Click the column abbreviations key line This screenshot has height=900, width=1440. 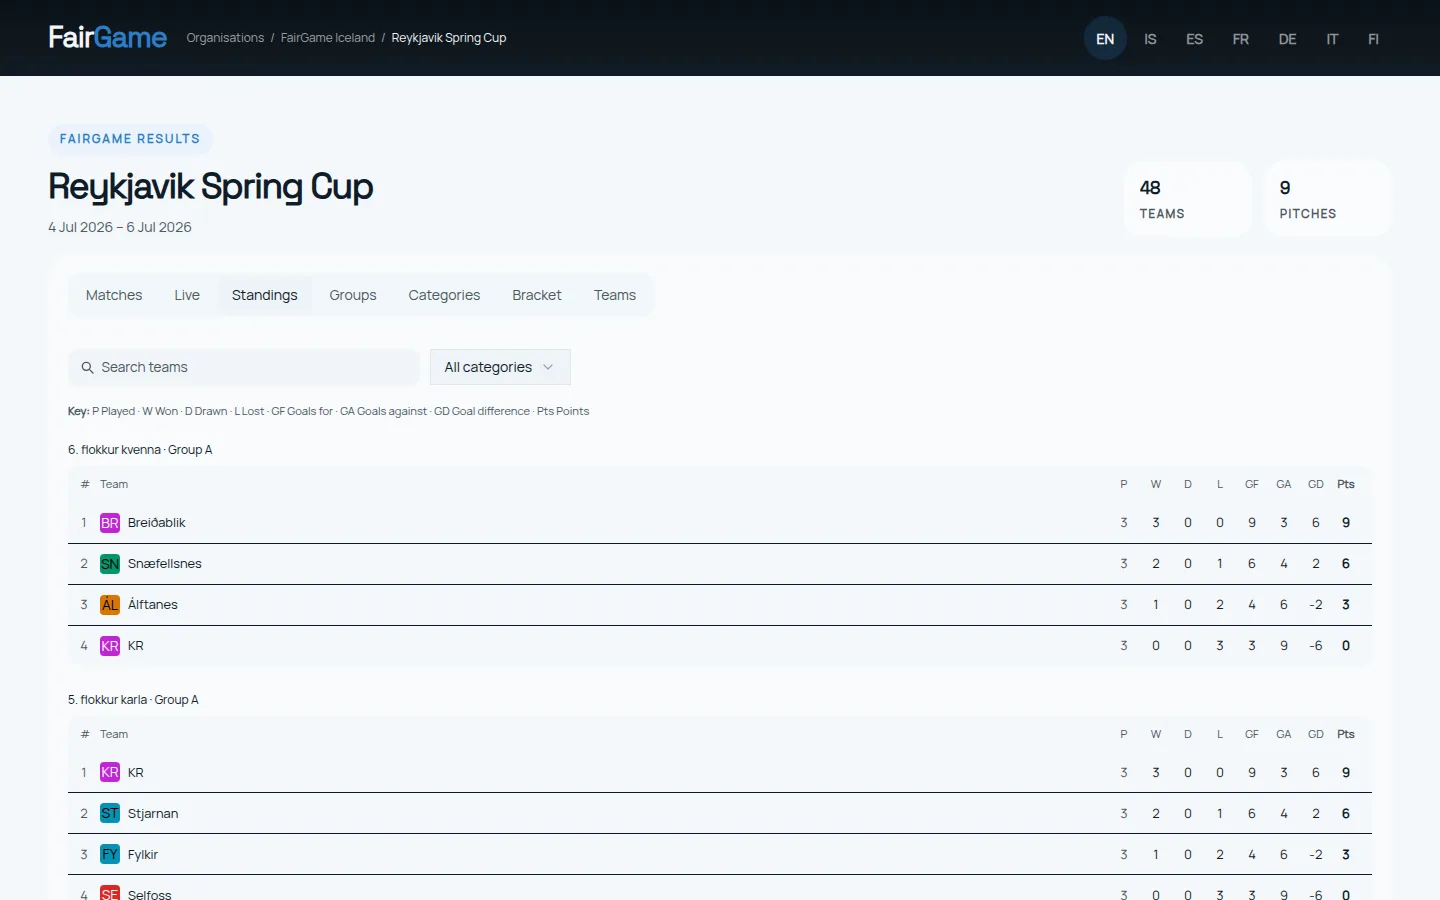[328, 411]
